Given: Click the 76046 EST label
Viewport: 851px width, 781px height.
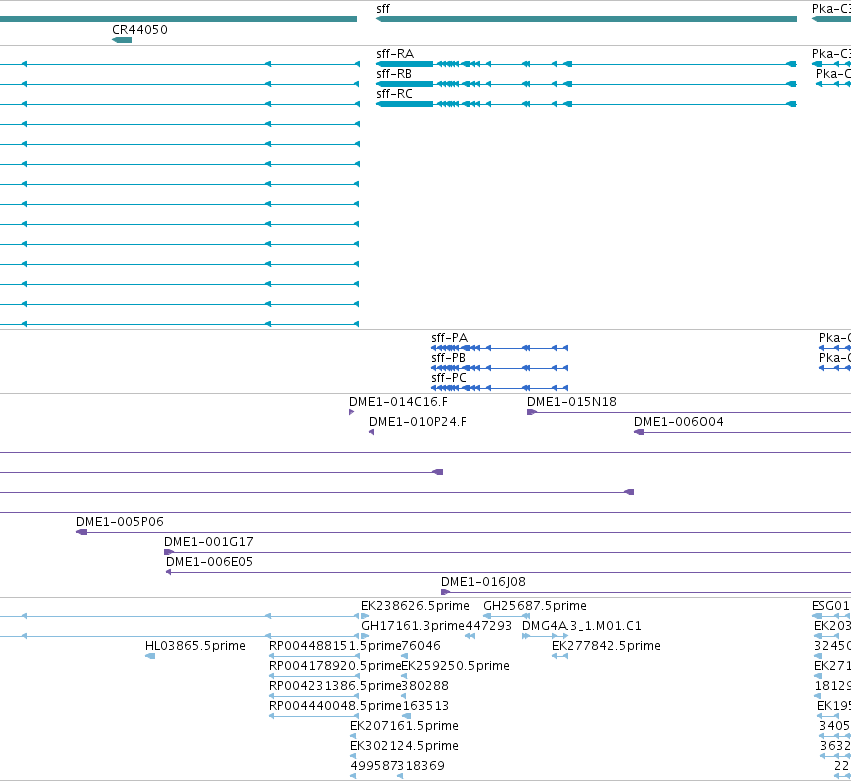Looking at the screenshot, I should (x=421, y=646).
